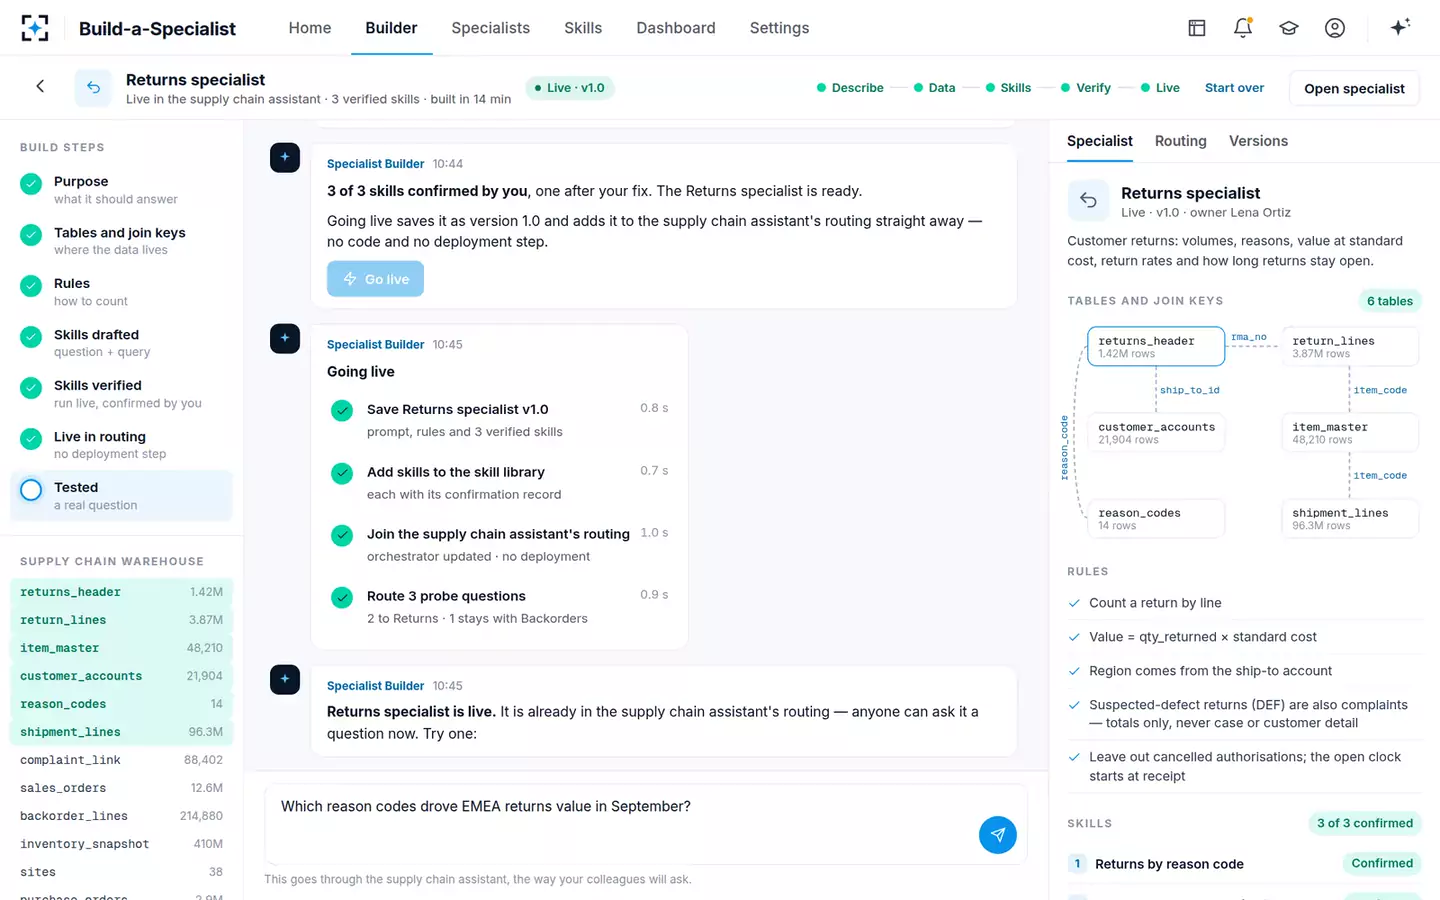Jump to the Describe progress step

pos(850,88)
